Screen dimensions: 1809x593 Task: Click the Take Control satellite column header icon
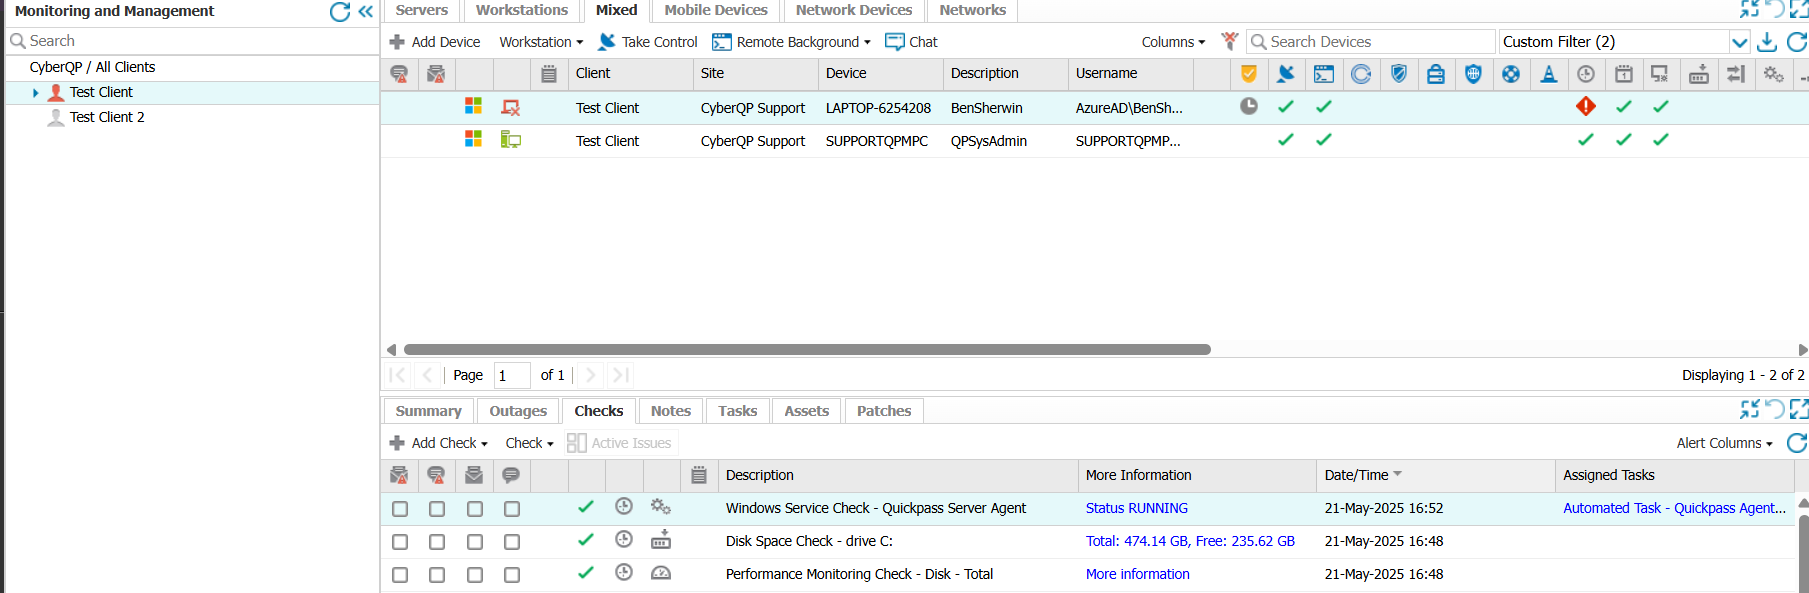click(x=1286, y=74)
